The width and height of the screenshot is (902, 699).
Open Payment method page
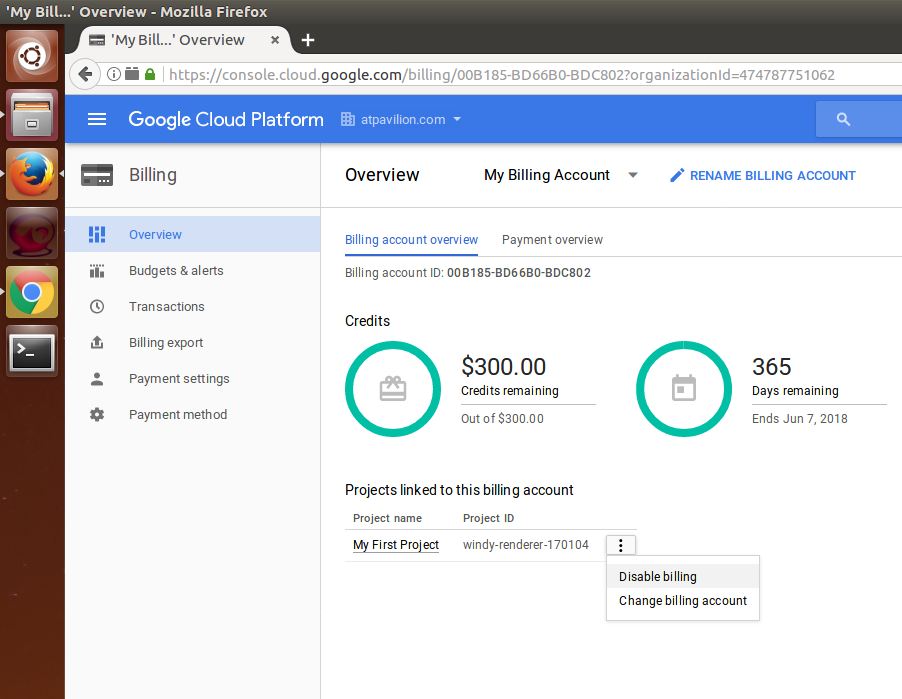point(193,414)
